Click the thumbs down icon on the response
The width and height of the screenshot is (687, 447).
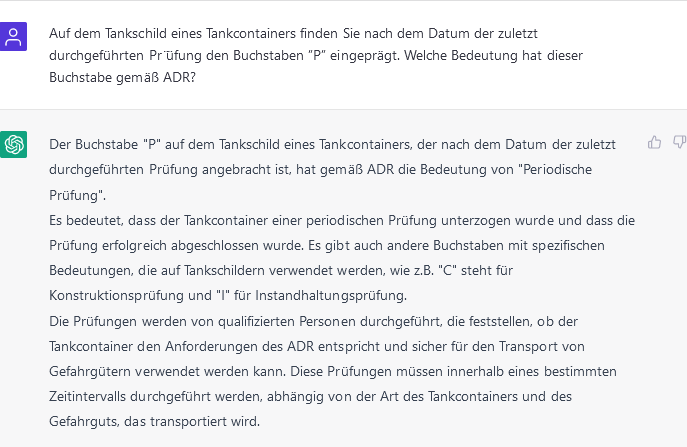(x=679, y=142)
